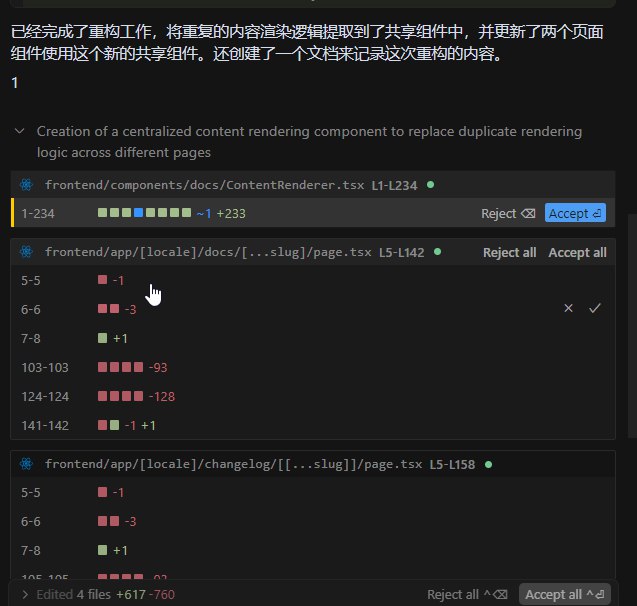Open frontend/app/[locale]/docs/[...slug]/page.tsx file link
Image resolution: width=637 pixels, height=606 pixels.
coord(208,252)
